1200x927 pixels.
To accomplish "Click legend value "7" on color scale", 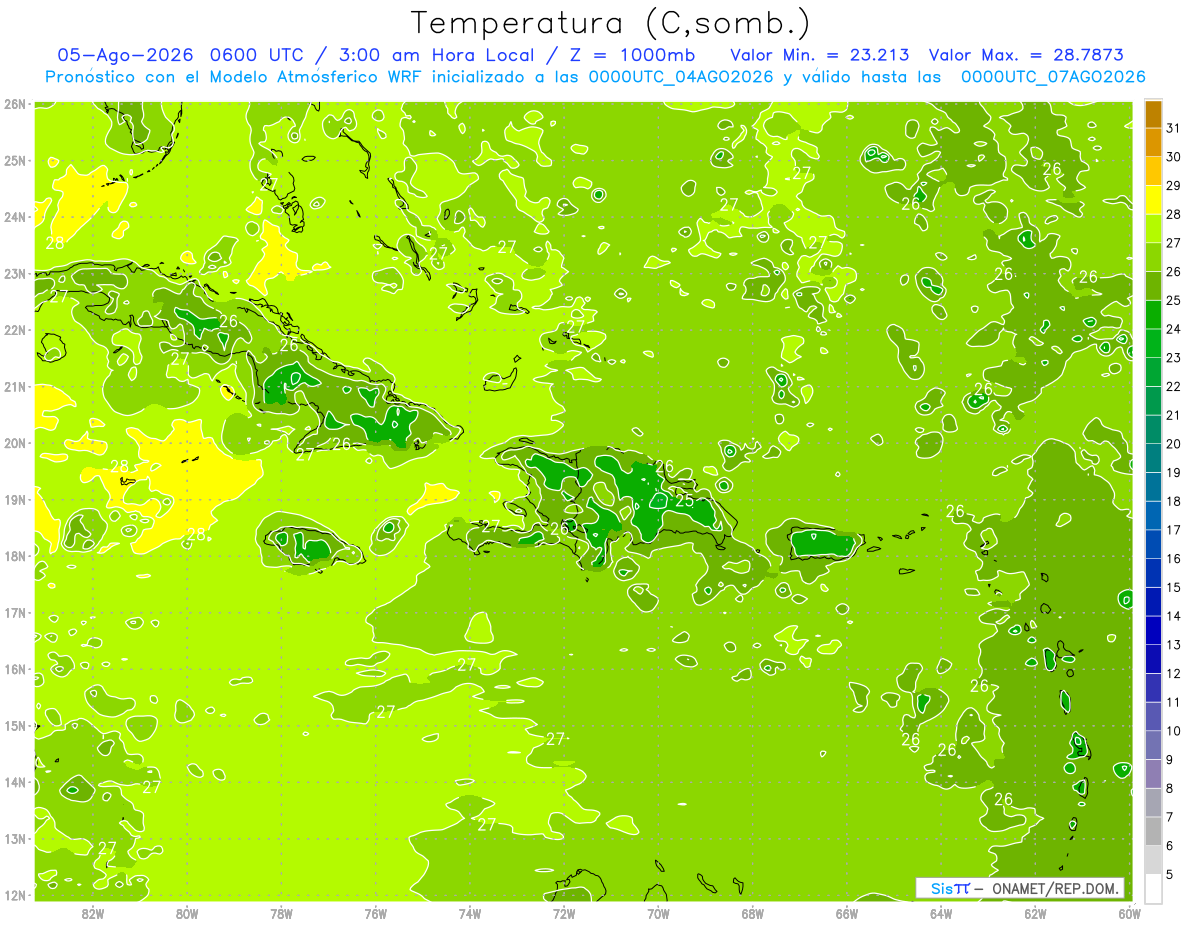I will tap(1171, 817).
